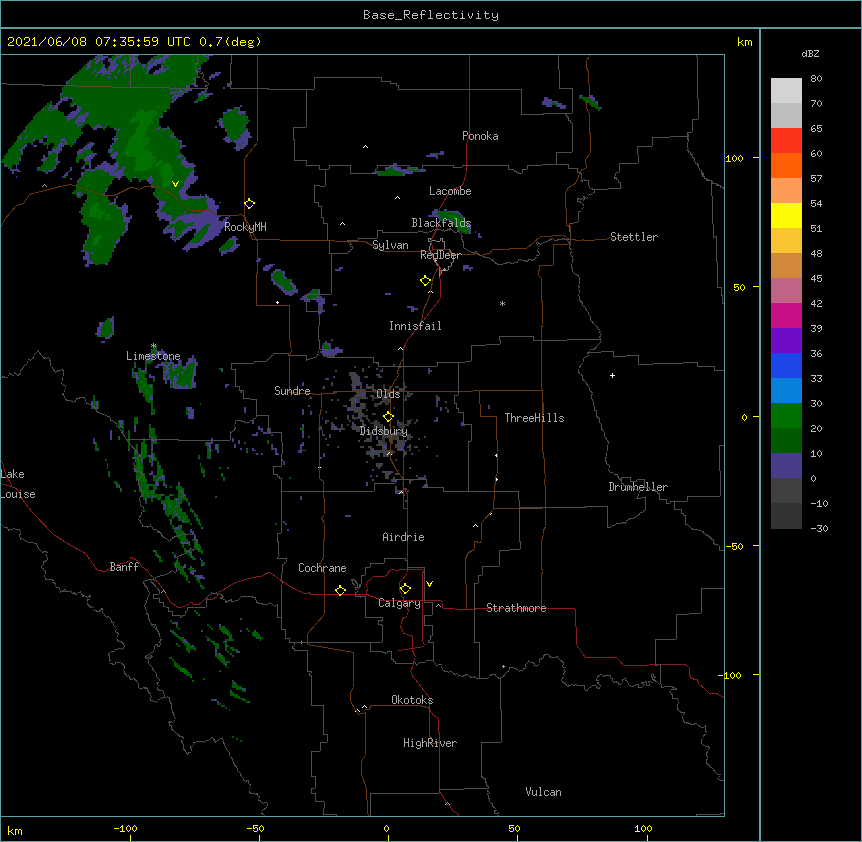Select the HighRiver label

point(430,743)
